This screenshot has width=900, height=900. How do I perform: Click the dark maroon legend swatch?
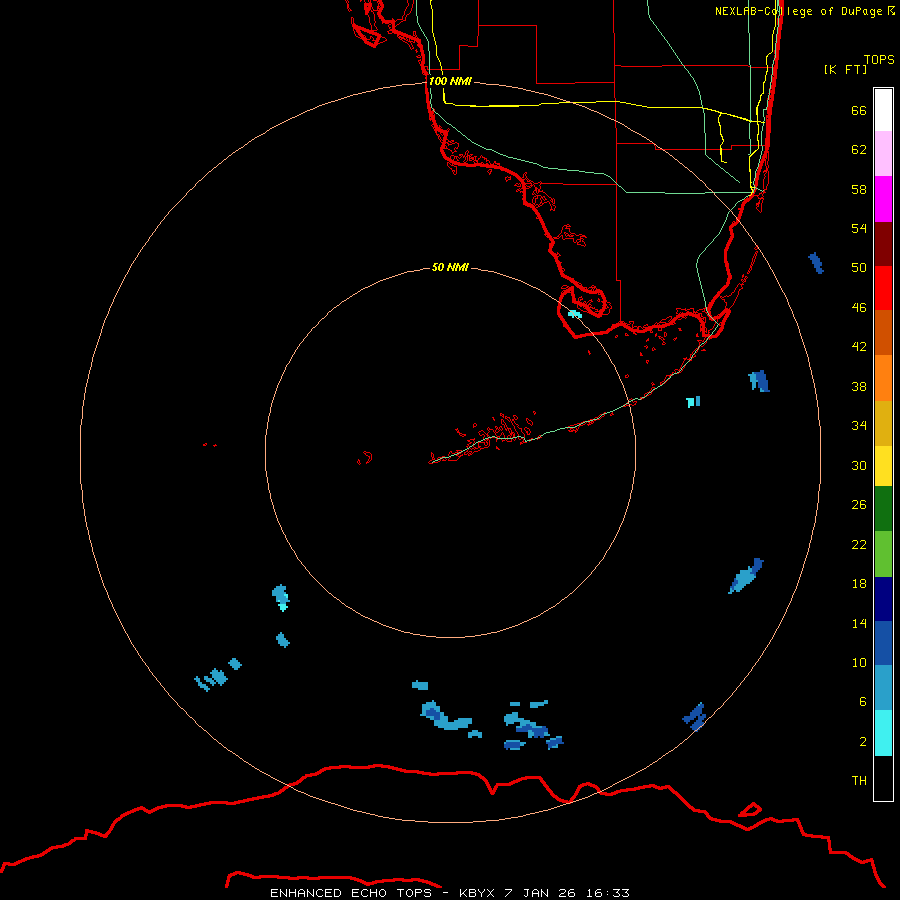click(883, 244)
